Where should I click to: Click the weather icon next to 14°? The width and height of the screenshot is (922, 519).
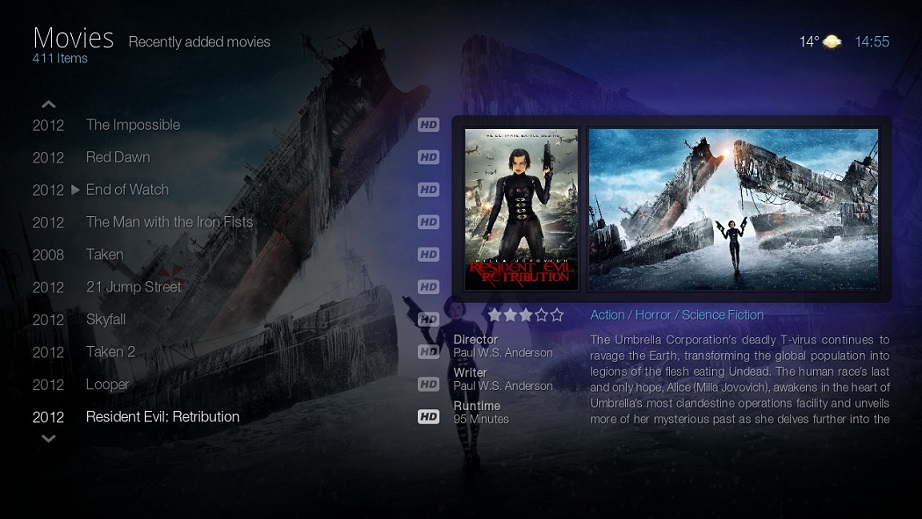[832, 42]
